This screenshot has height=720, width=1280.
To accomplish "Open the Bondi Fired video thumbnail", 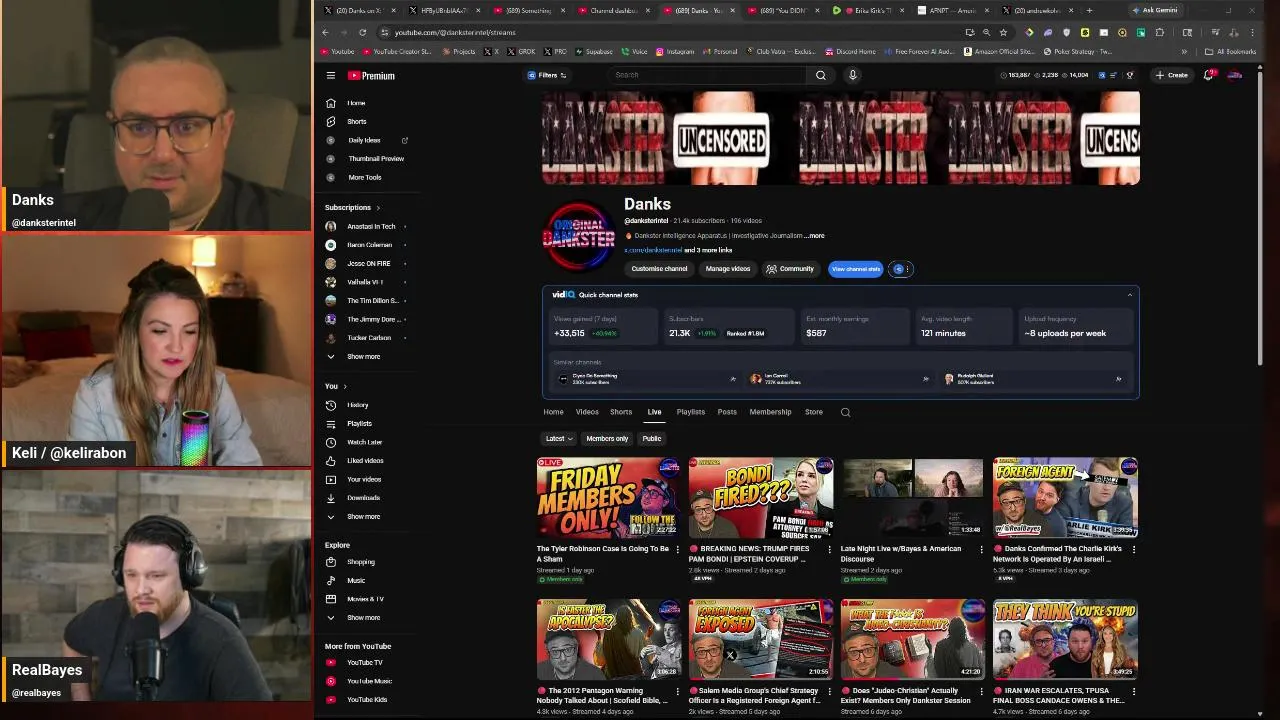I will click(x=761, y=498).
